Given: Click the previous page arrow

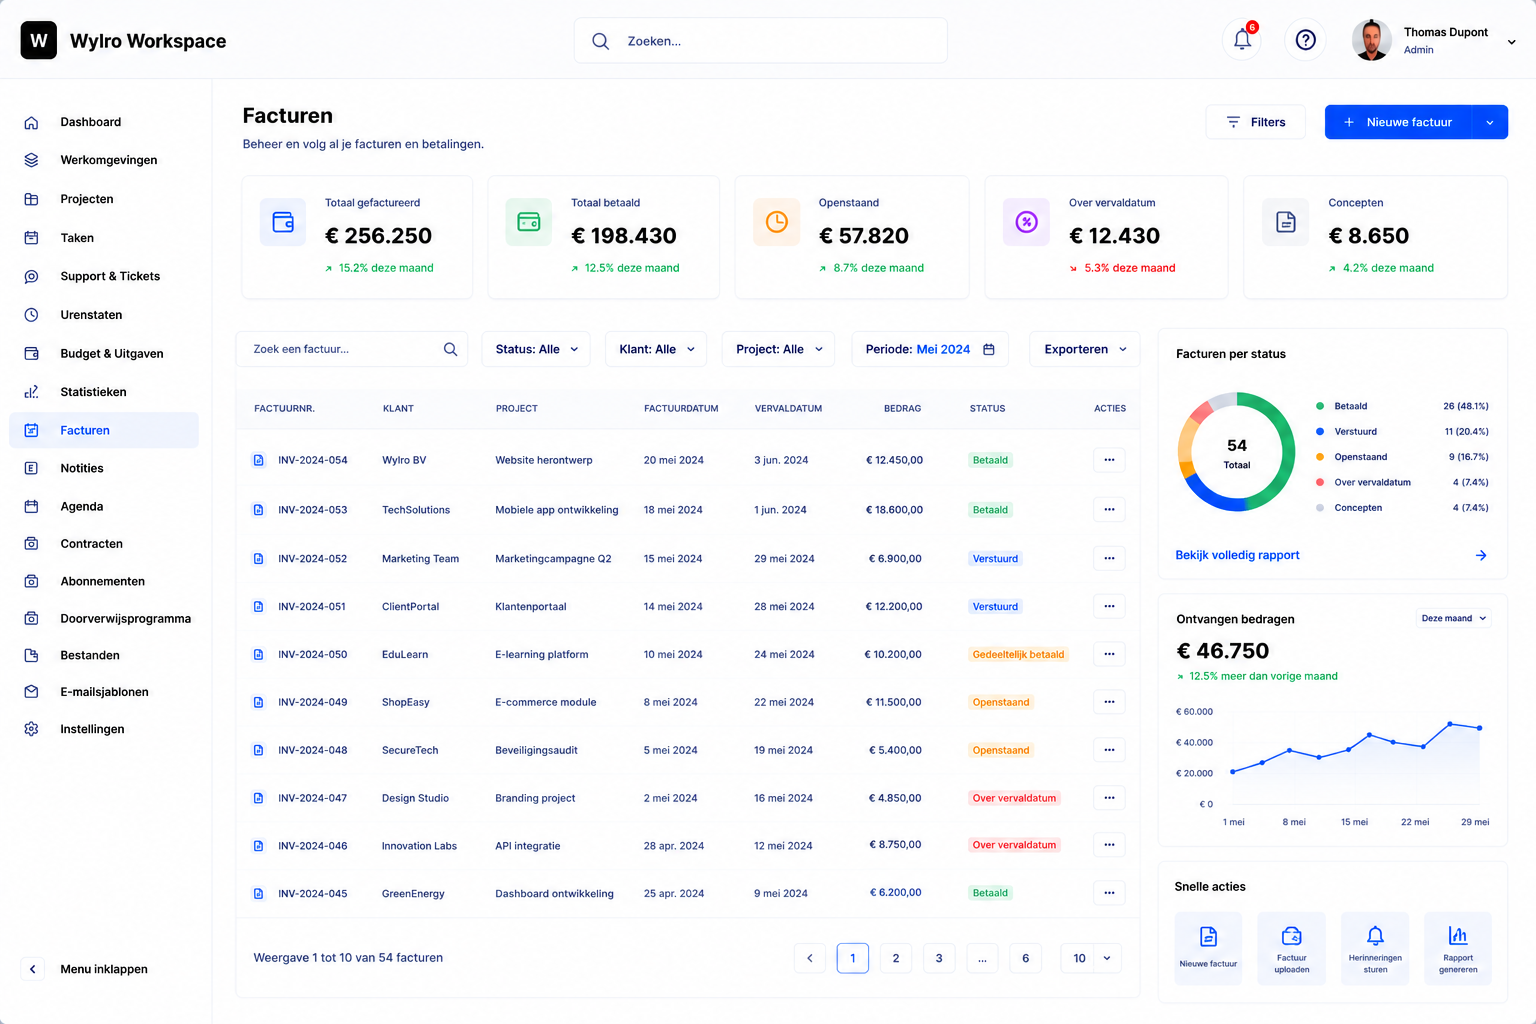Looking at the screenshot, I should tap(810, 958).
